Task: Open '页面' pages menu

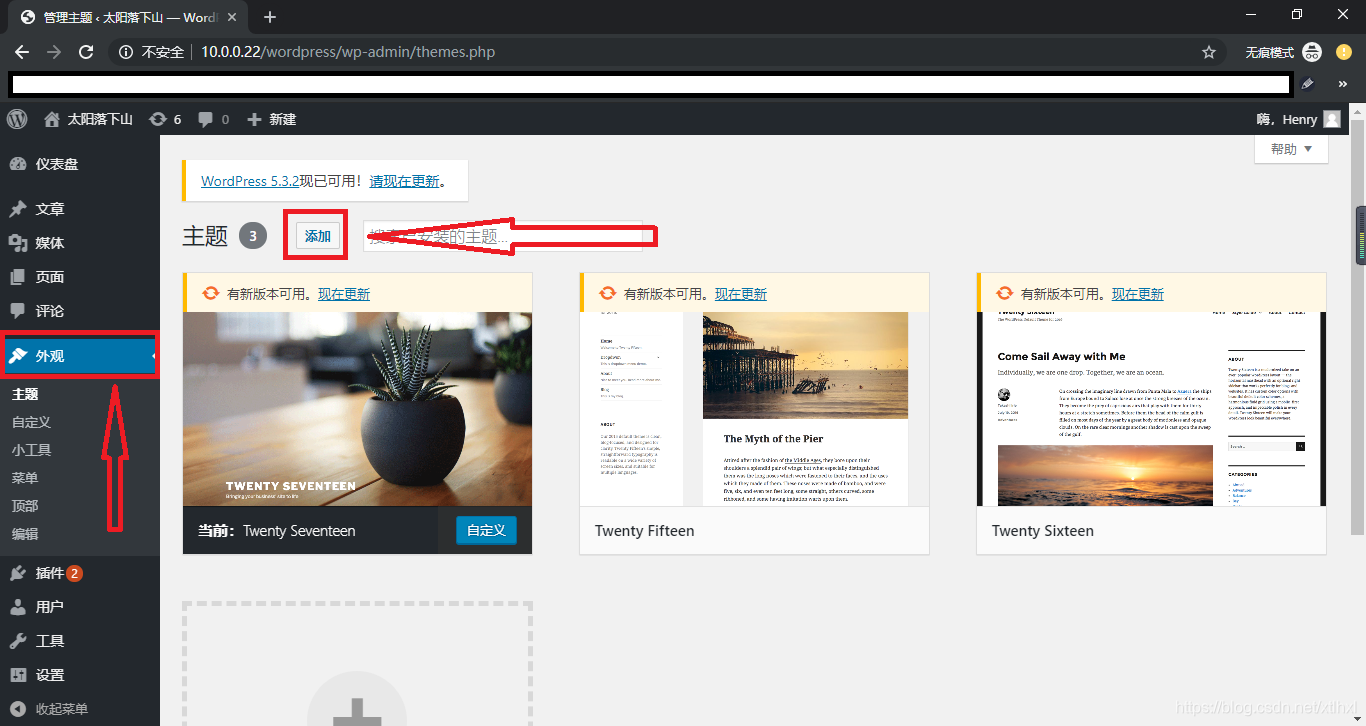Action: click(80, 277)
